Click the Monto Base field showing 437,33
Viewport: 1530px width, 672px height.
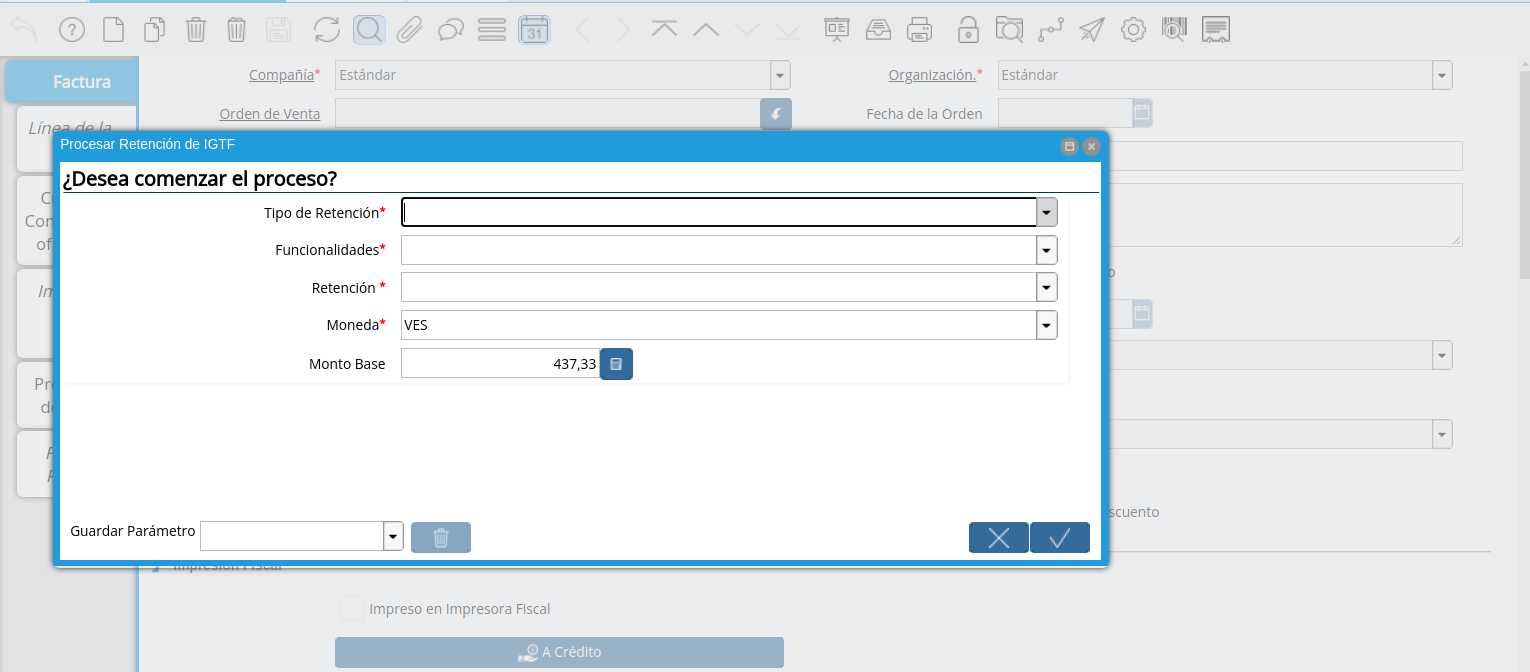click(x=500, y=364)
